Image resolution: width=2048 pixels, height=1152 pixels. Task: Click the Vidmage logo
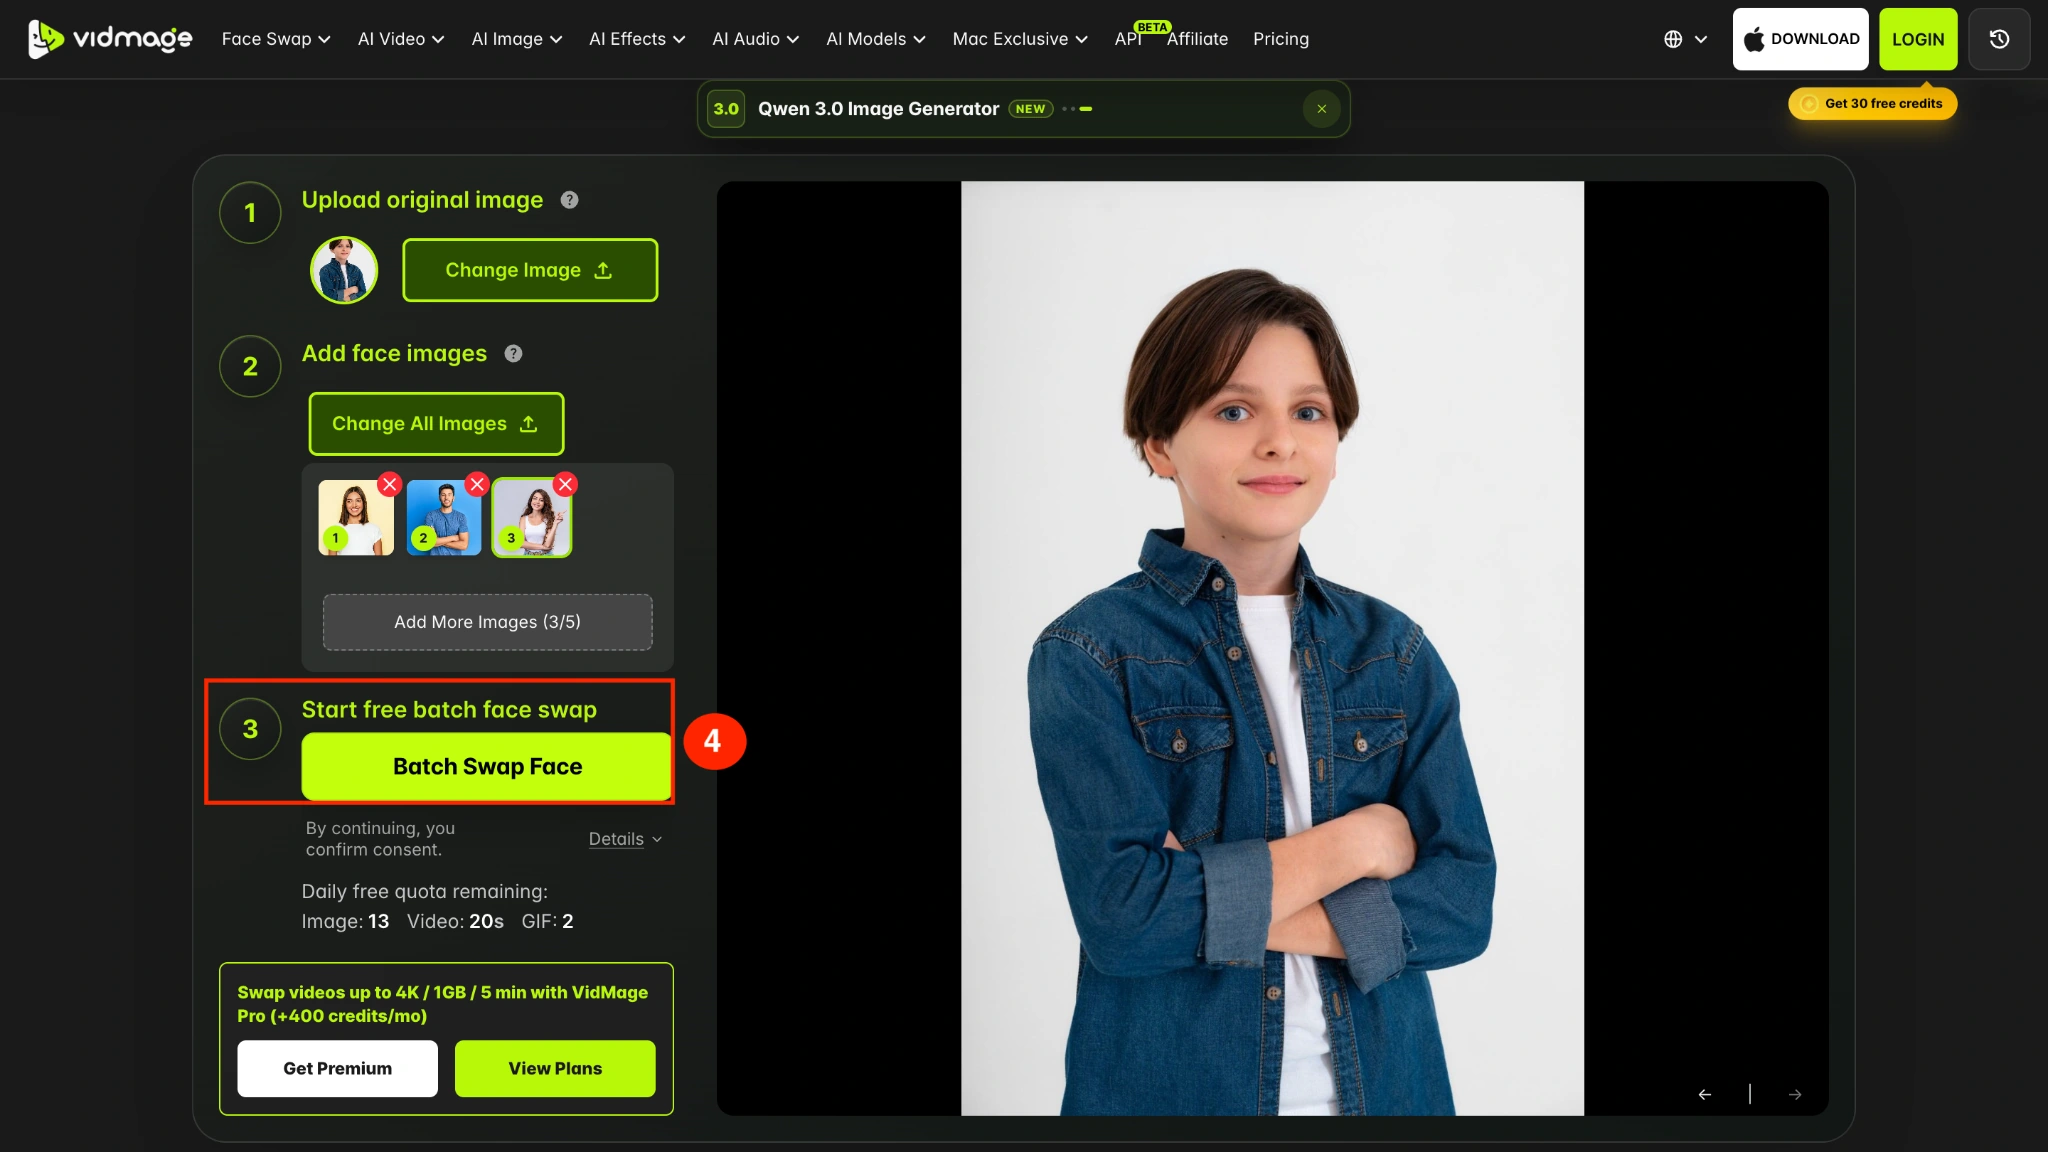click(110, 39)
